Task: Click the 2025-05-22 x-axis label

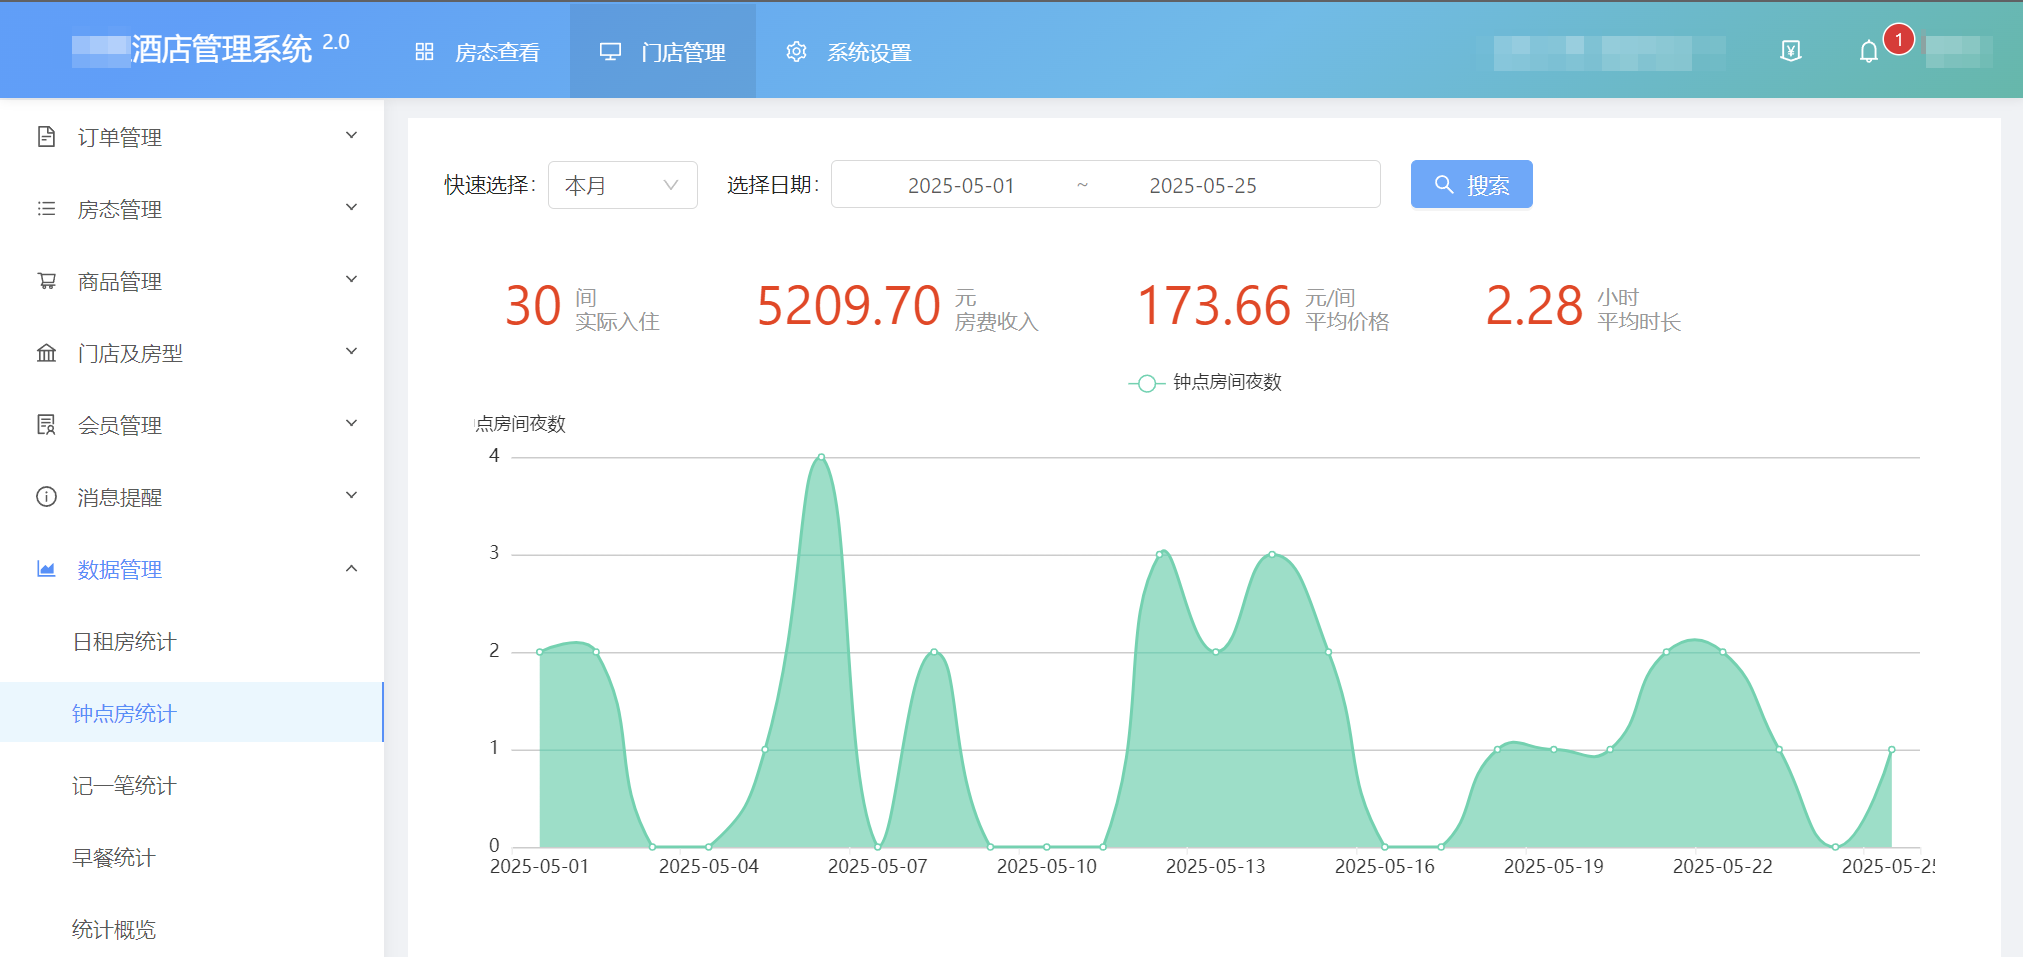Action: tap(1722, 866)
